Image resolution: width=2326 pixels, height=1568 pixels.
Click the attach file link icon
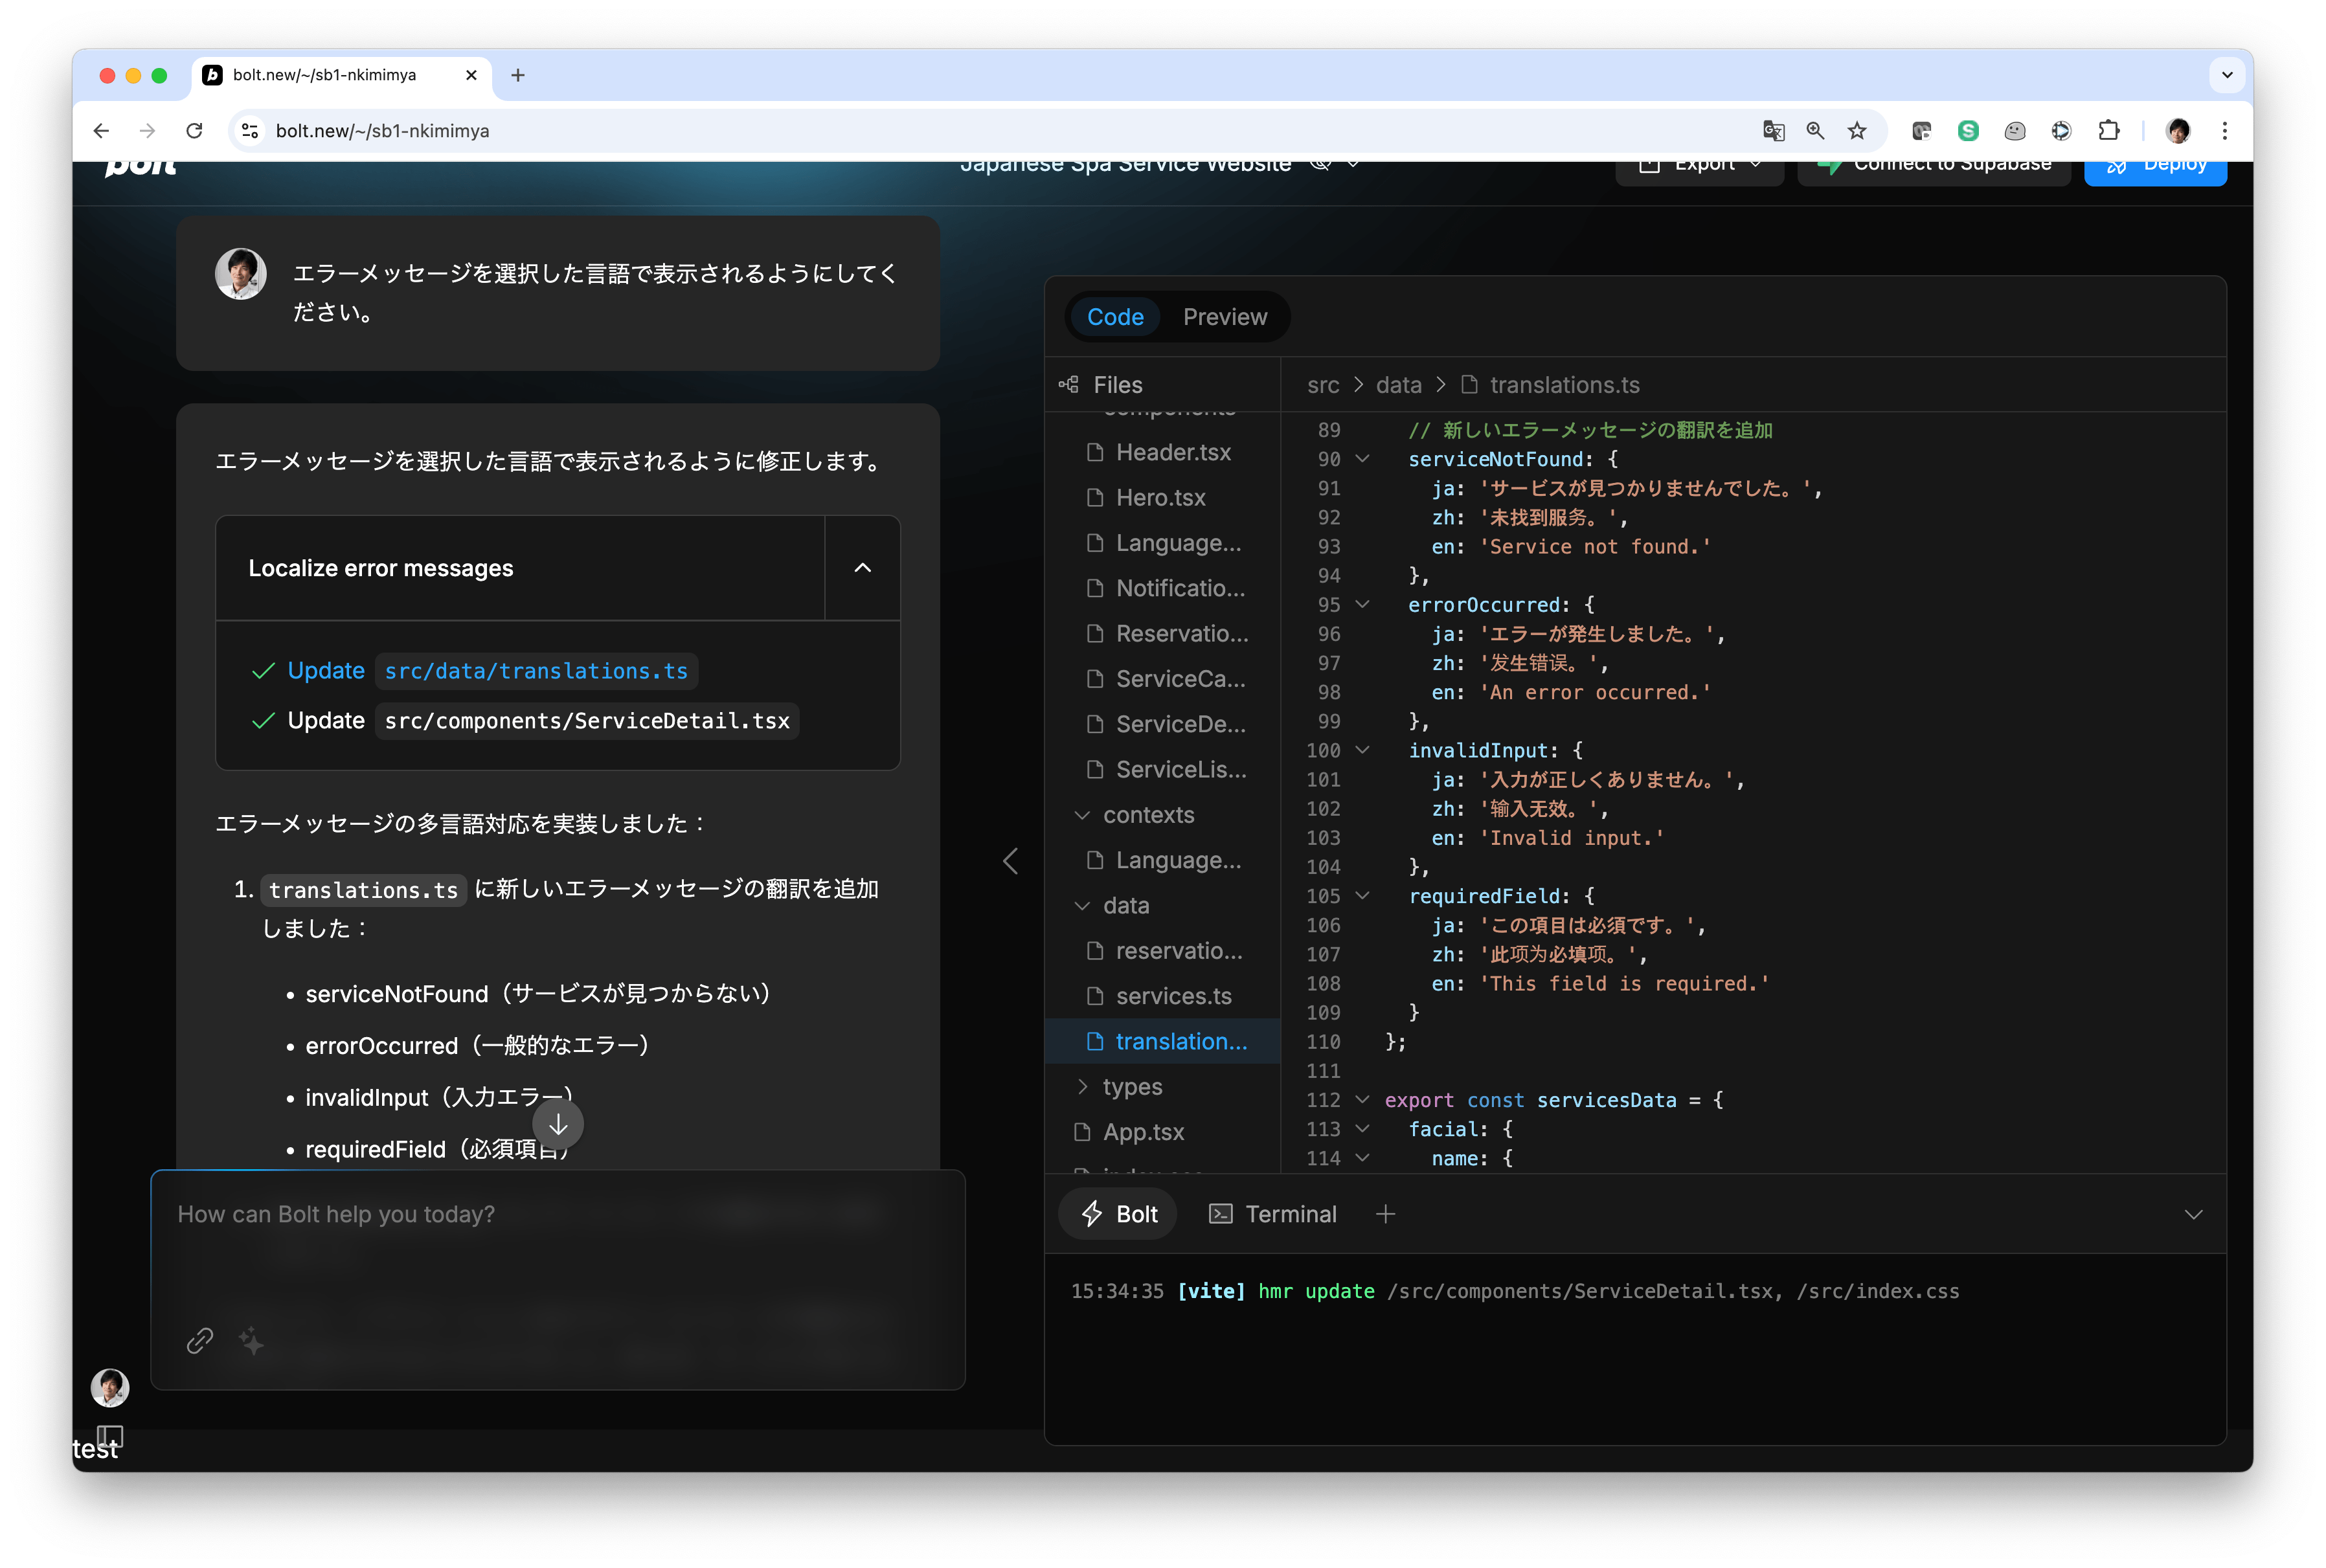pos(200,1340)
